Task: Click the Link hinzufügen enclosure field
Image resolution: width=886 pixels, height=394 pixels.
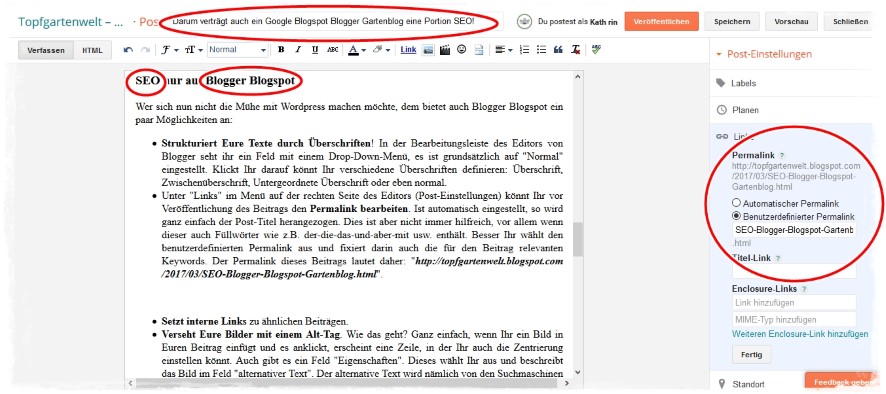Action: [x=794, y=302]
